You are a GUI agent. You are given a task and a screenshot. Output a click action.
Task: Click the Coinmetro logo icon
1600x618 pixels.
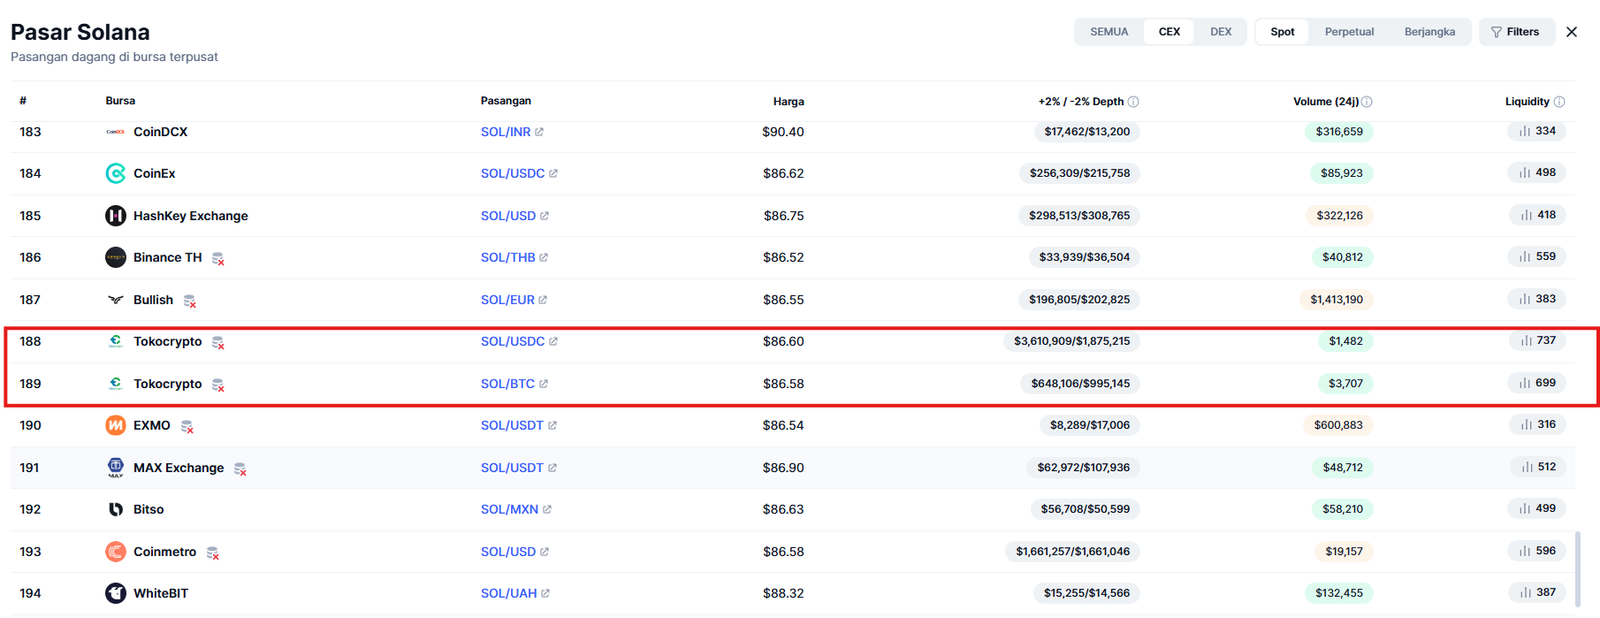point(116,551)
